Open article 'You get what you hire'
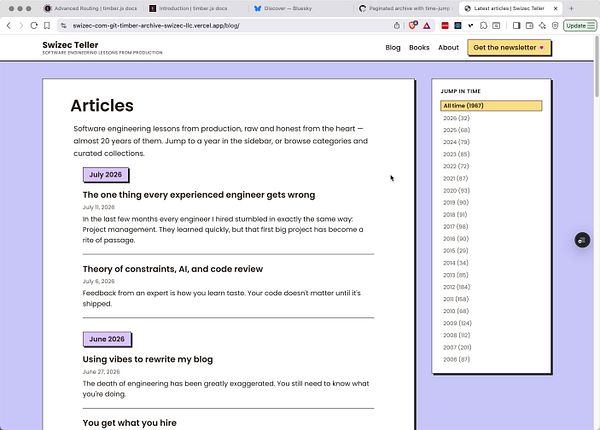This screenshot has width=600, height=430. tap(129, 423)
